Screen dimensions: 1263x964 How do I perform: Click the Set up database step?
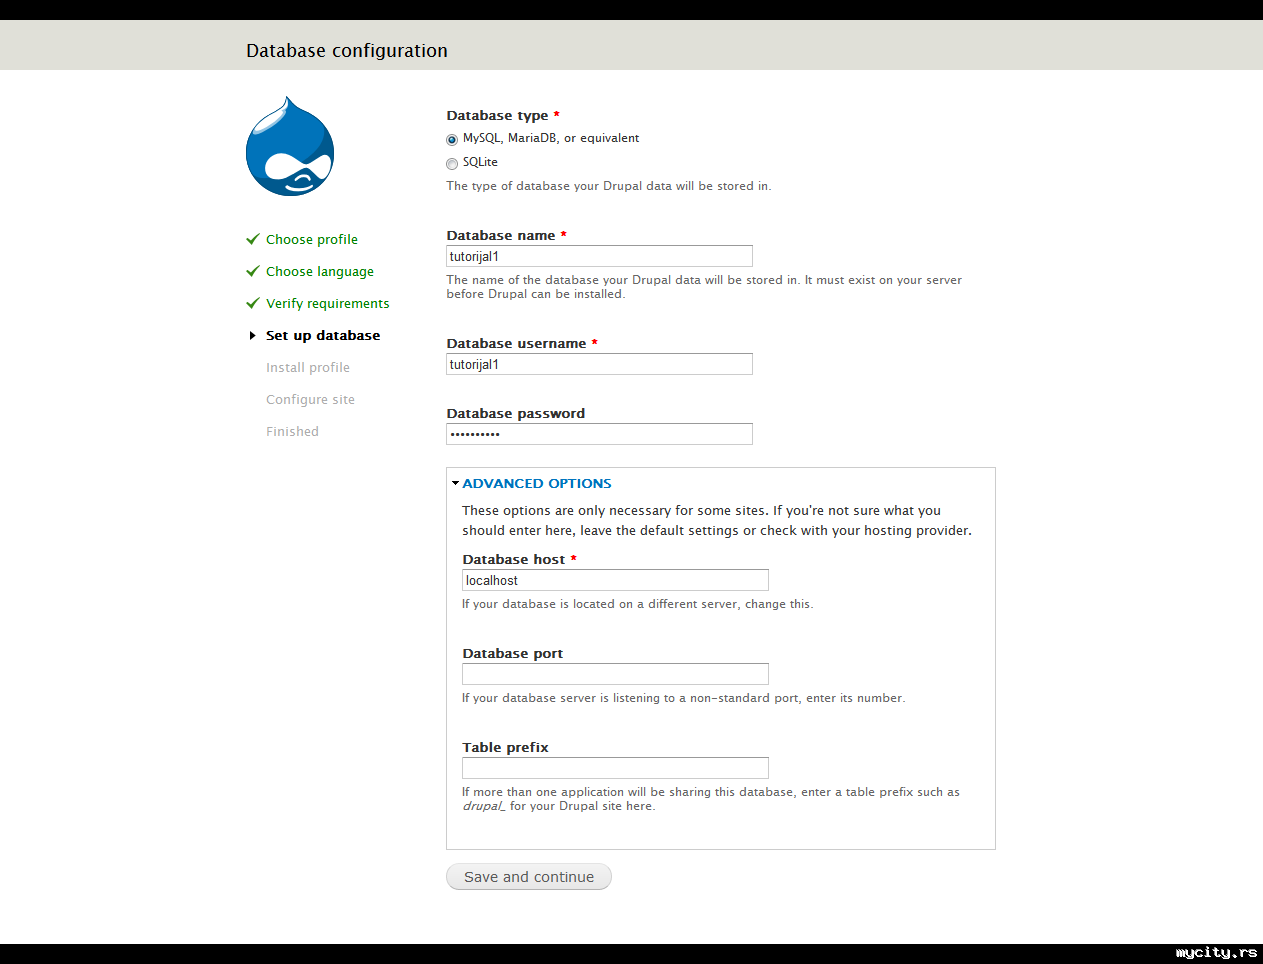[323, 336]
